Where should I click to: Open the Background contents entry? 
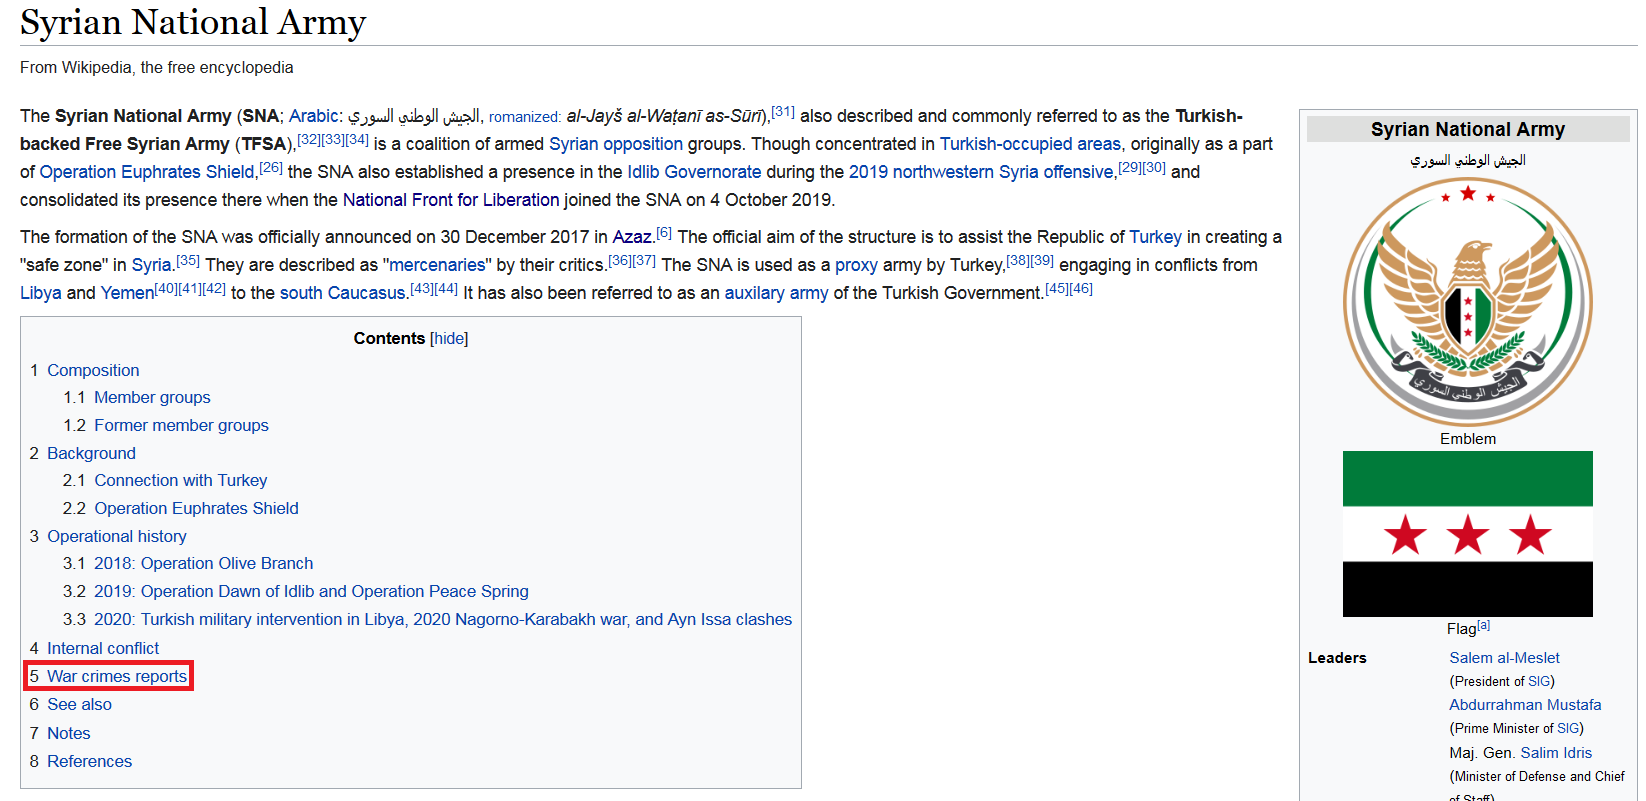[x=91, y=453]
